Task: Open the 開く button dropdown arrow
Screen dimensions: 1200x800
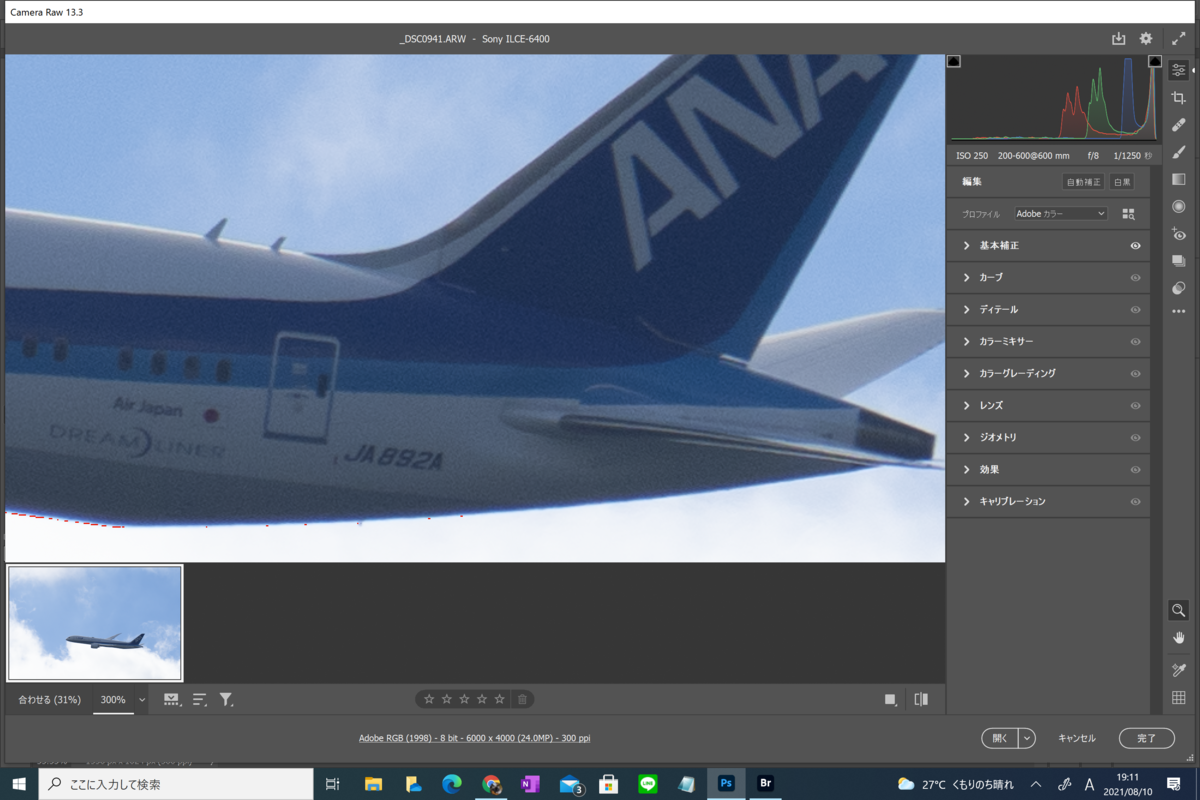Action: coord(1027,738)
